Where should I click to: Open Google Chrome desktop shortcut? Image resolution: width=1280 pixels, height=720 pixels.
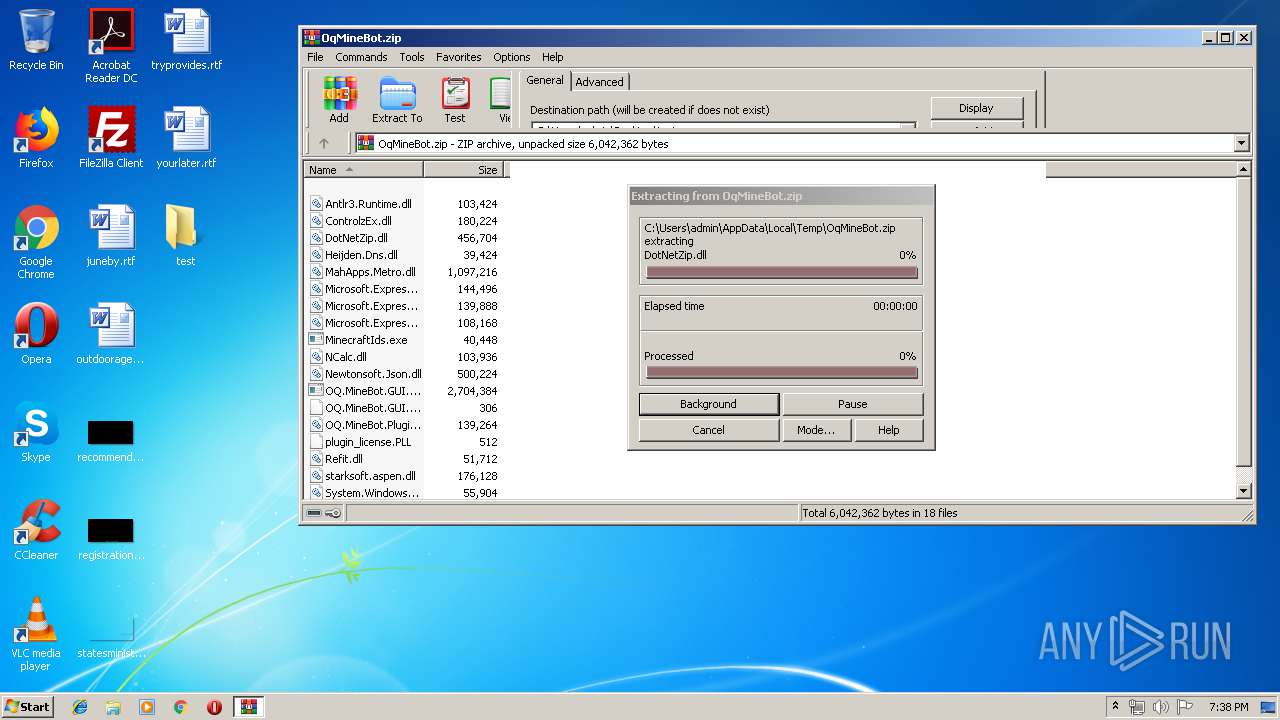pyautogui.click(x=36, y=242)
